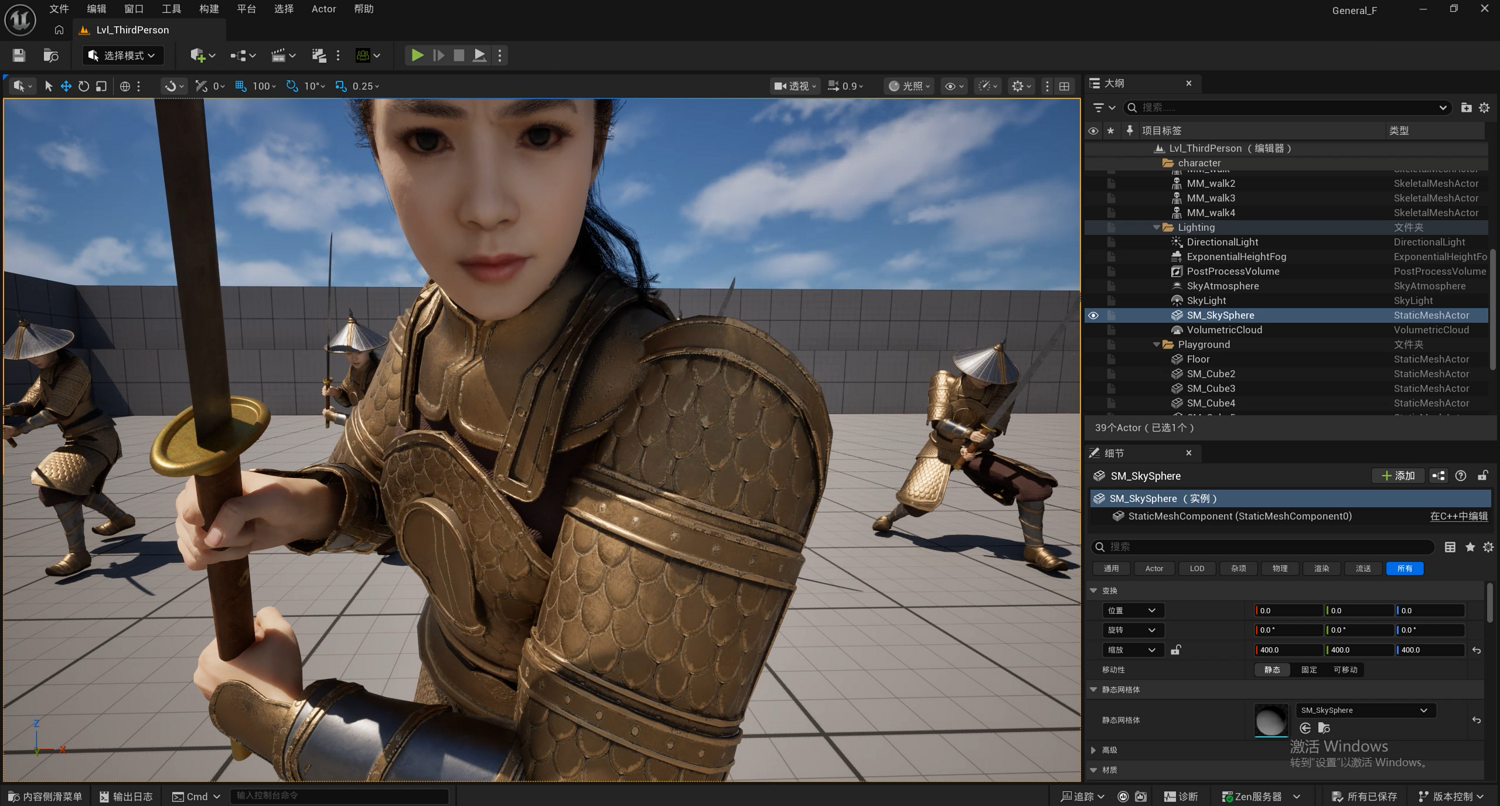Image resolution: width=1500 pixels, height=806 pixels.
Task: Open the 光照 lit view mode dropdown
Action: point(910,86)
